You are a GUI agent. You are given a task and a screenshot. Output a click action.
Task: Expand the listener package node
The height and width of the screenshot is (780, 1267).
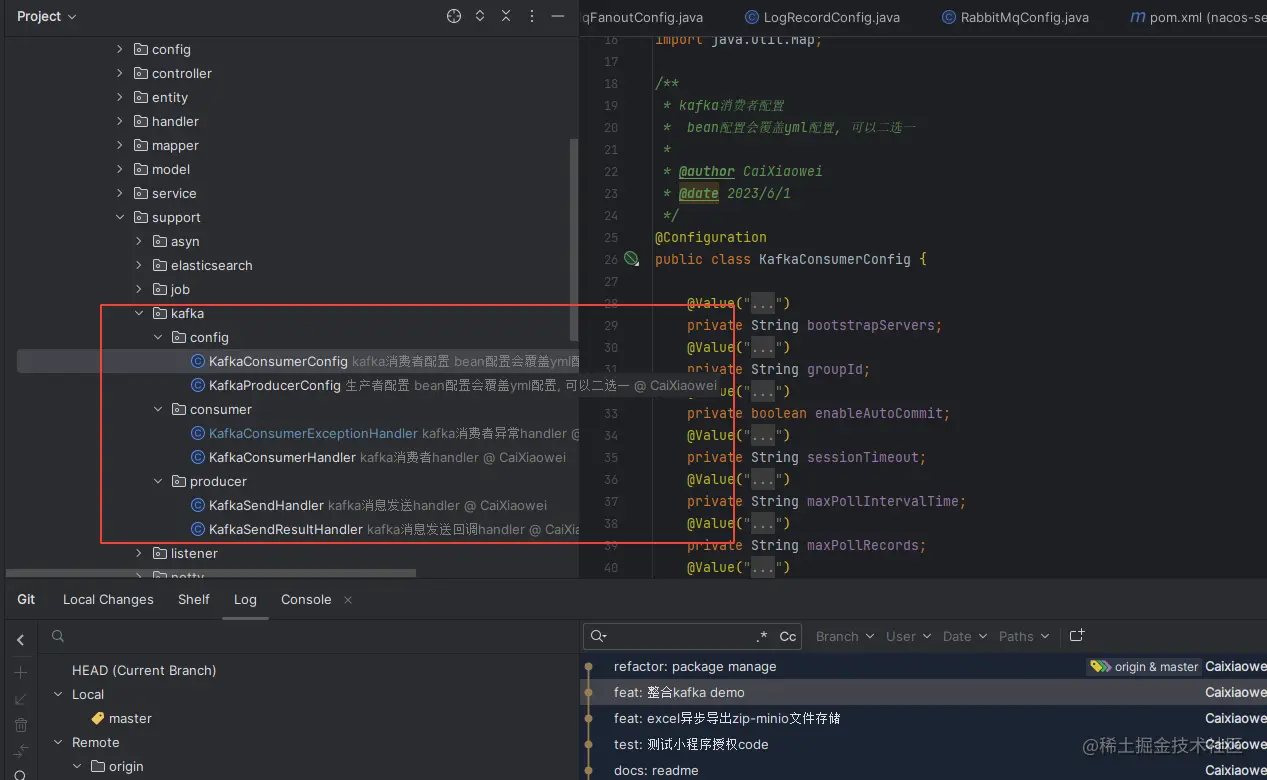139,553
